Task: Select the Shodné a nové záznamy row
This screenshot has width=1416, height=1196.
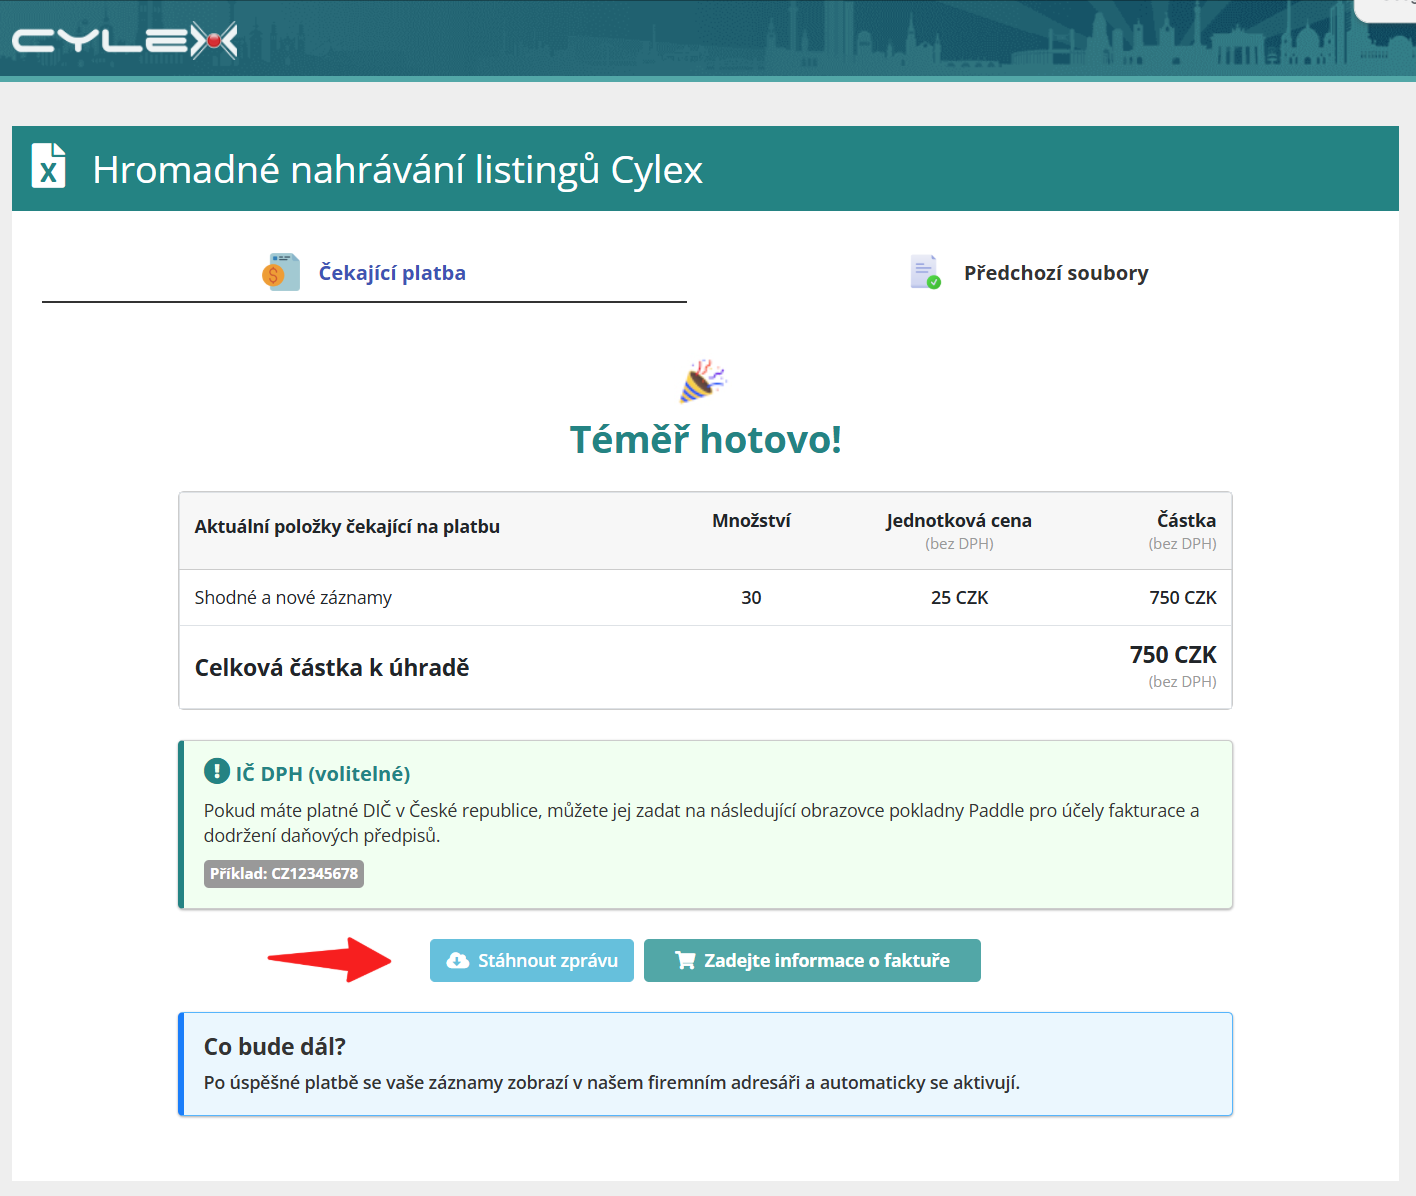Action: [705, 597]
